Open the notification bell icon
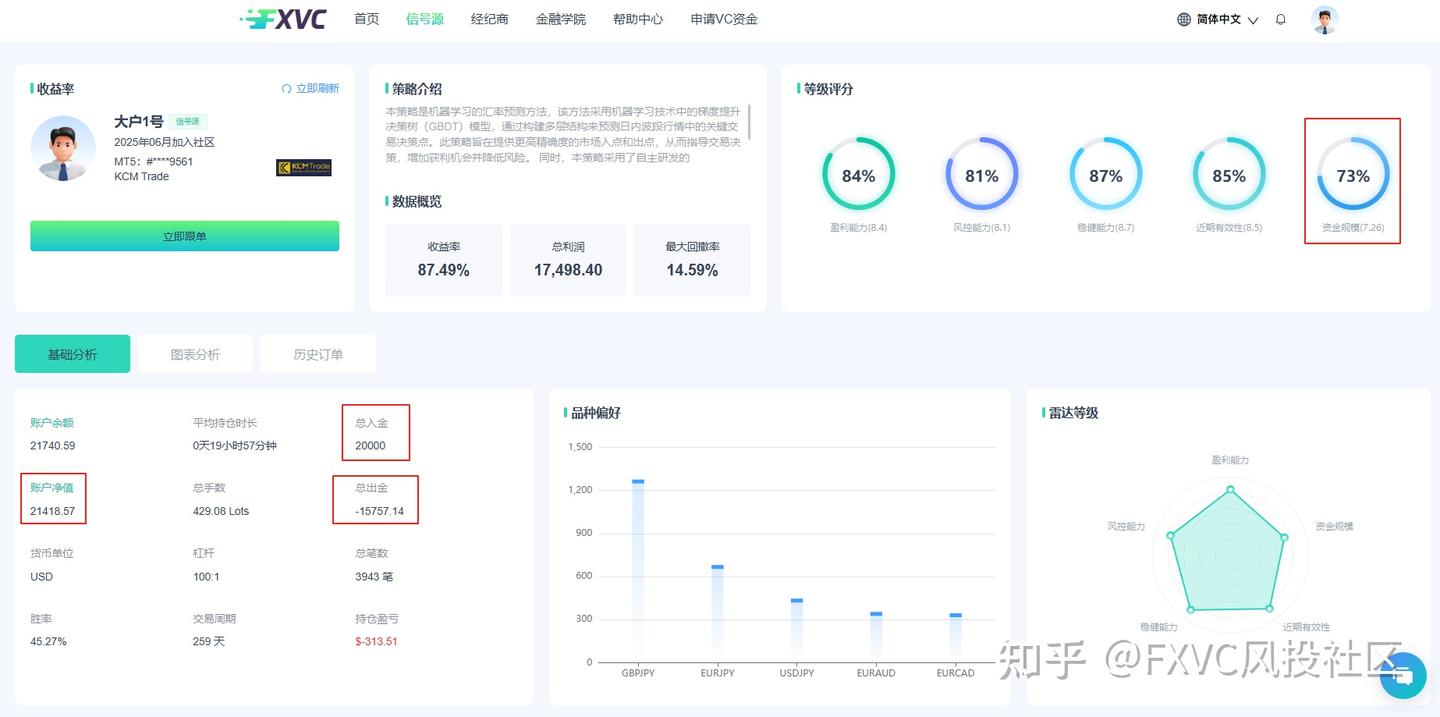 [x=1280, y=19]
